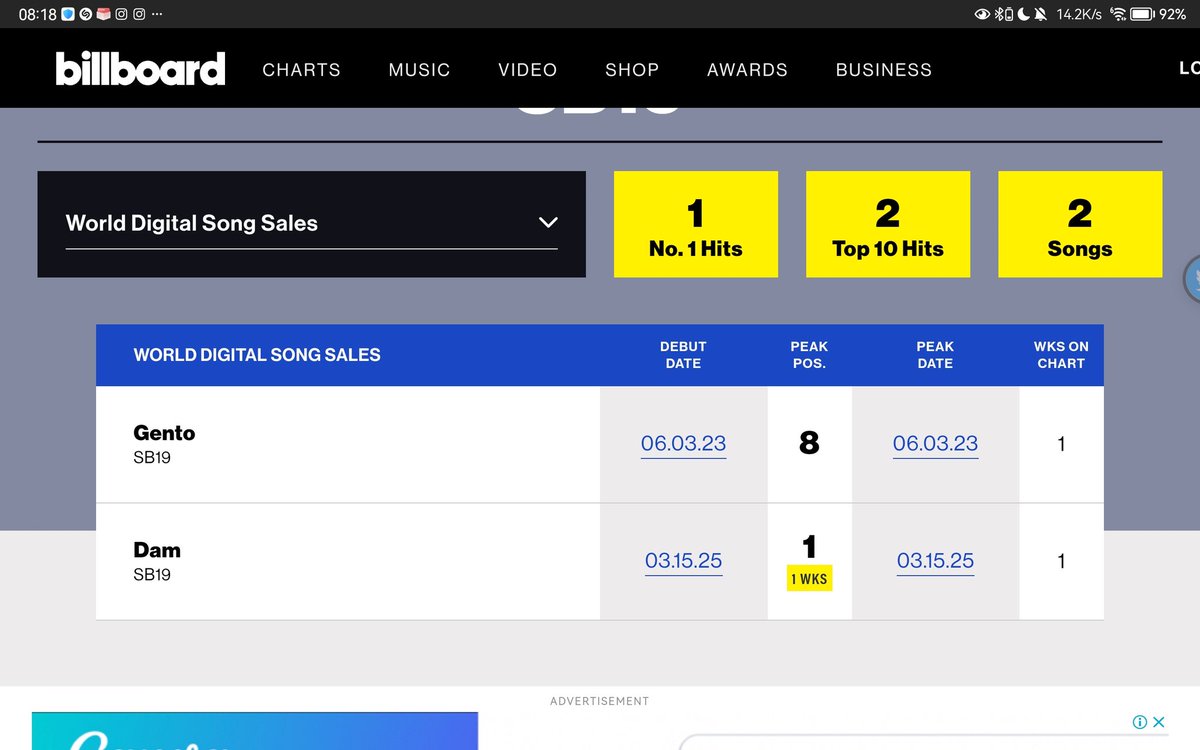
Task: Tap the Wi-Fi signal icon
Action: click(x=1117, y=14)
